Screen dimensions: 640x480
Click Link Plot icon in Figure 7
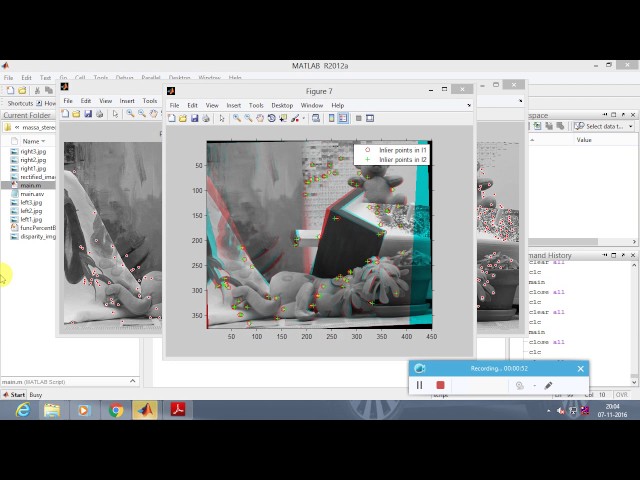[316, 118]
